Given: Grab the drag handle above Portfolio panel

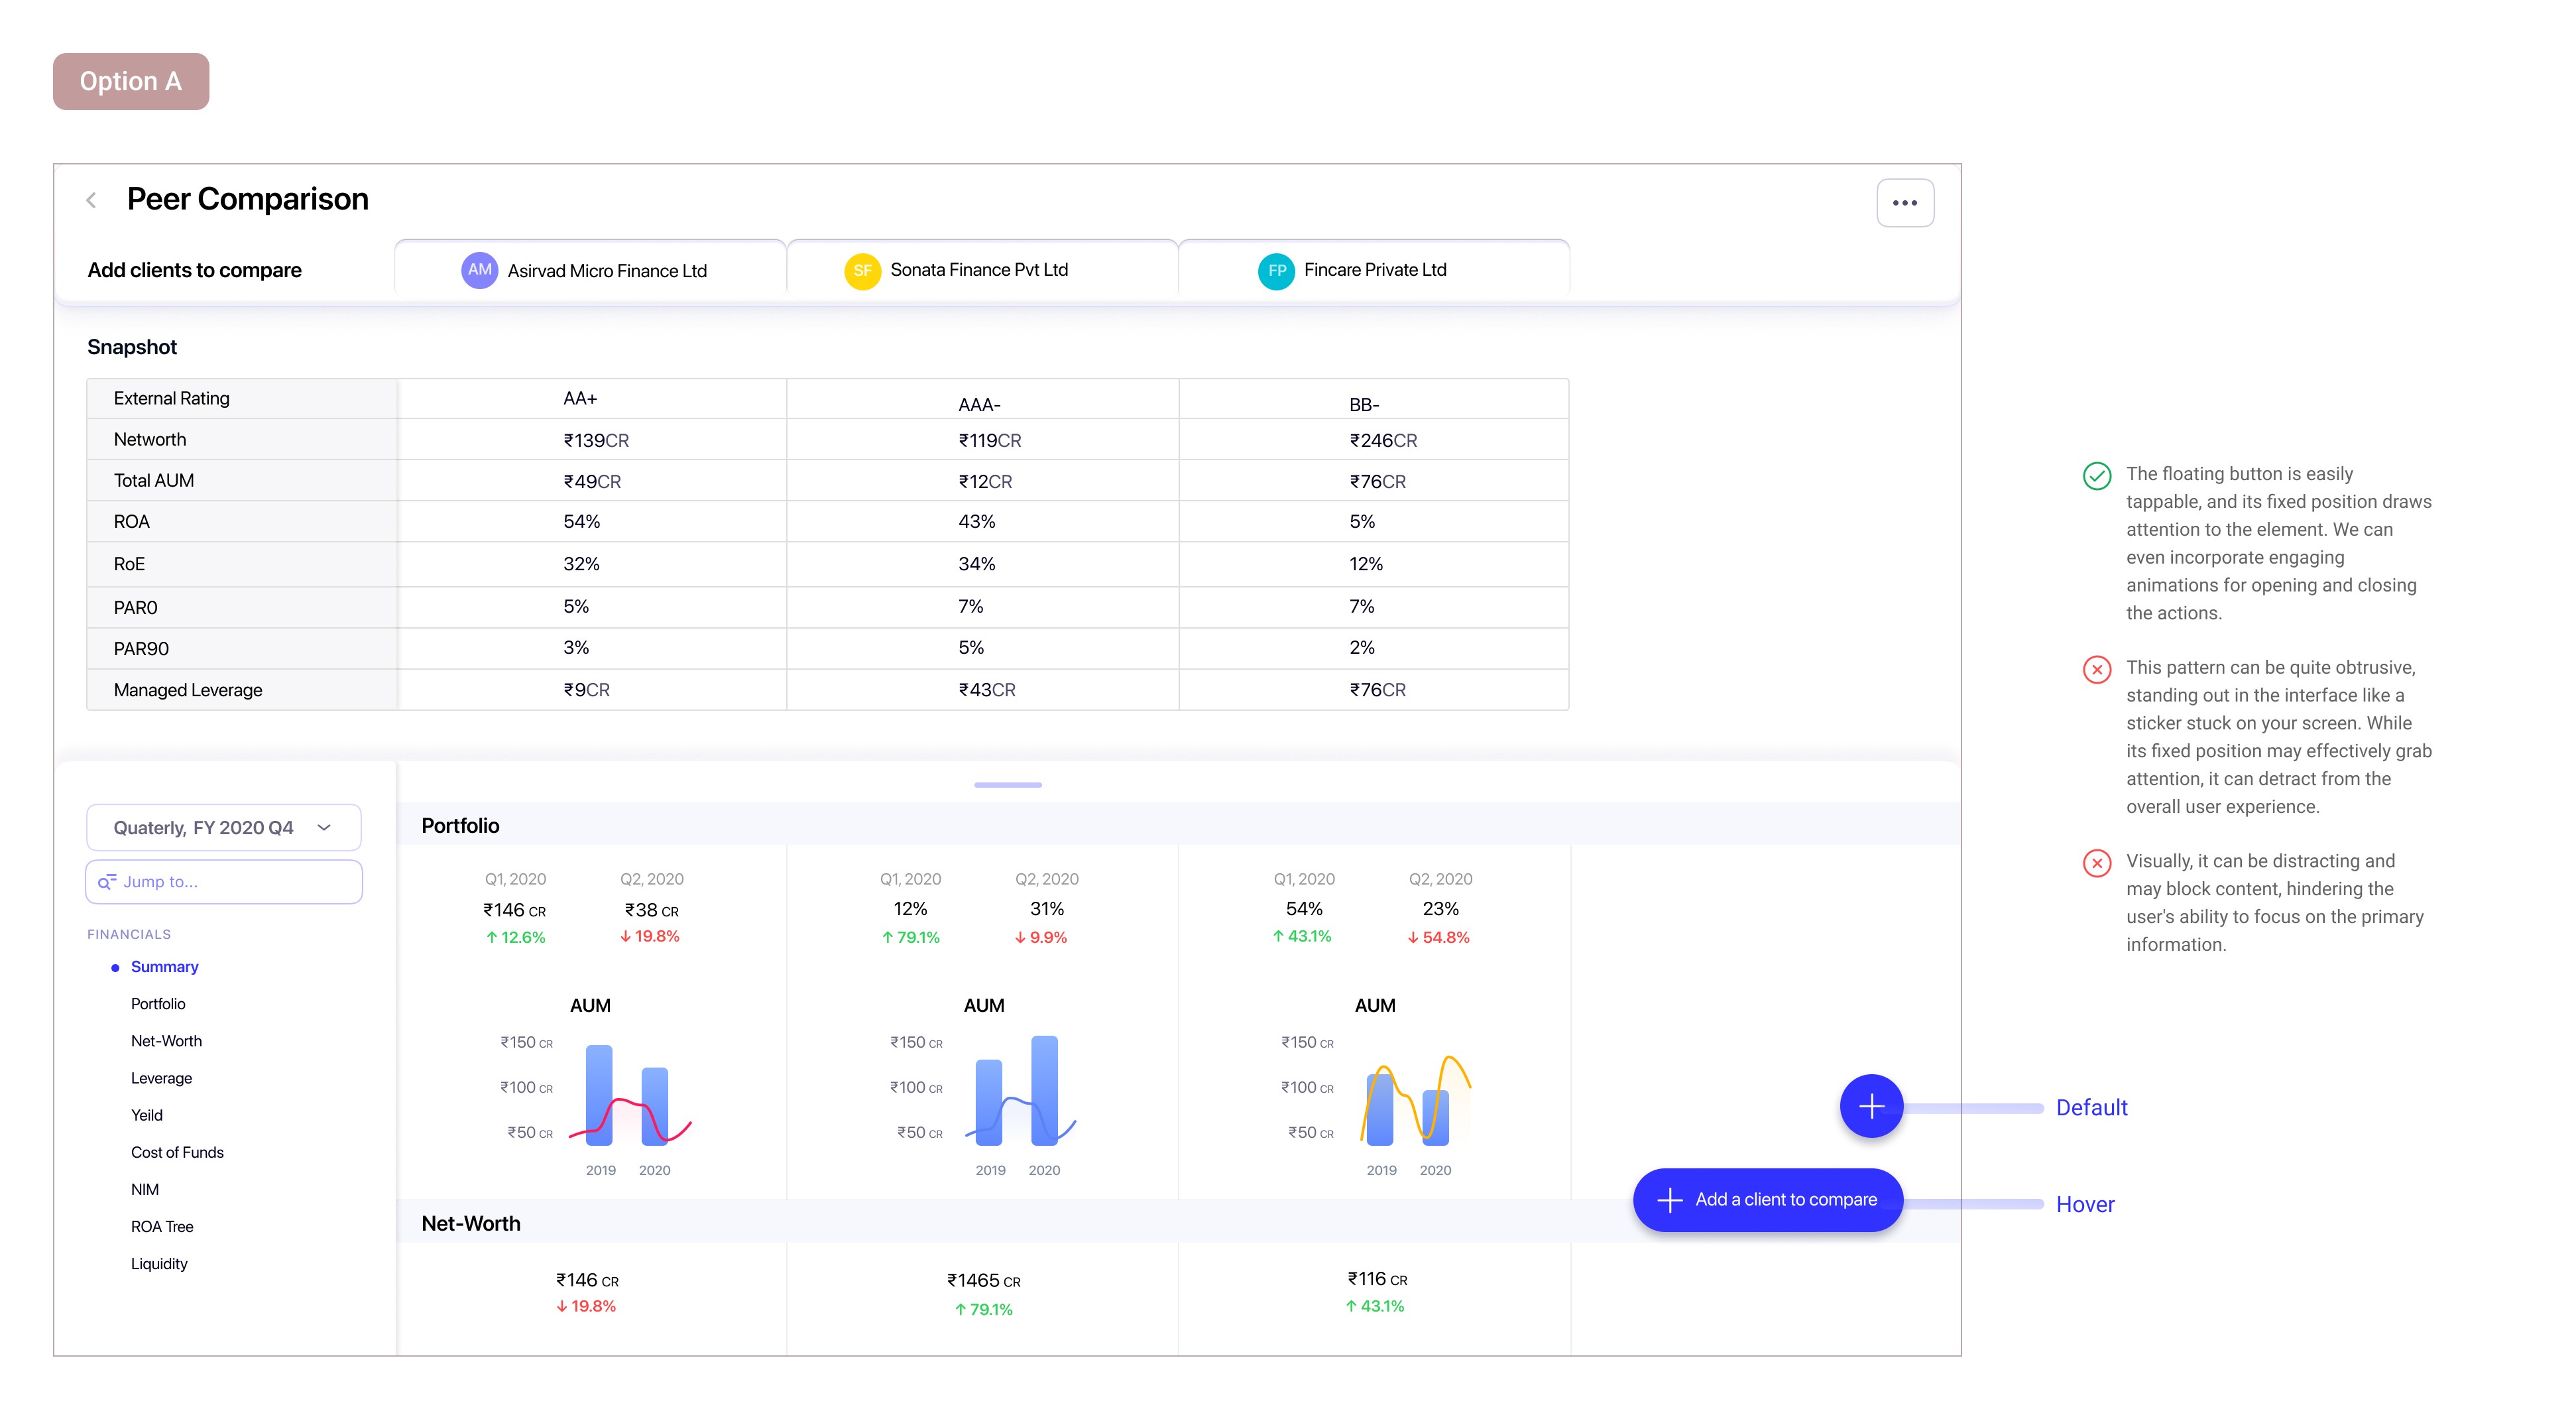Looking at the screenshot, I should click(1007, 785).
